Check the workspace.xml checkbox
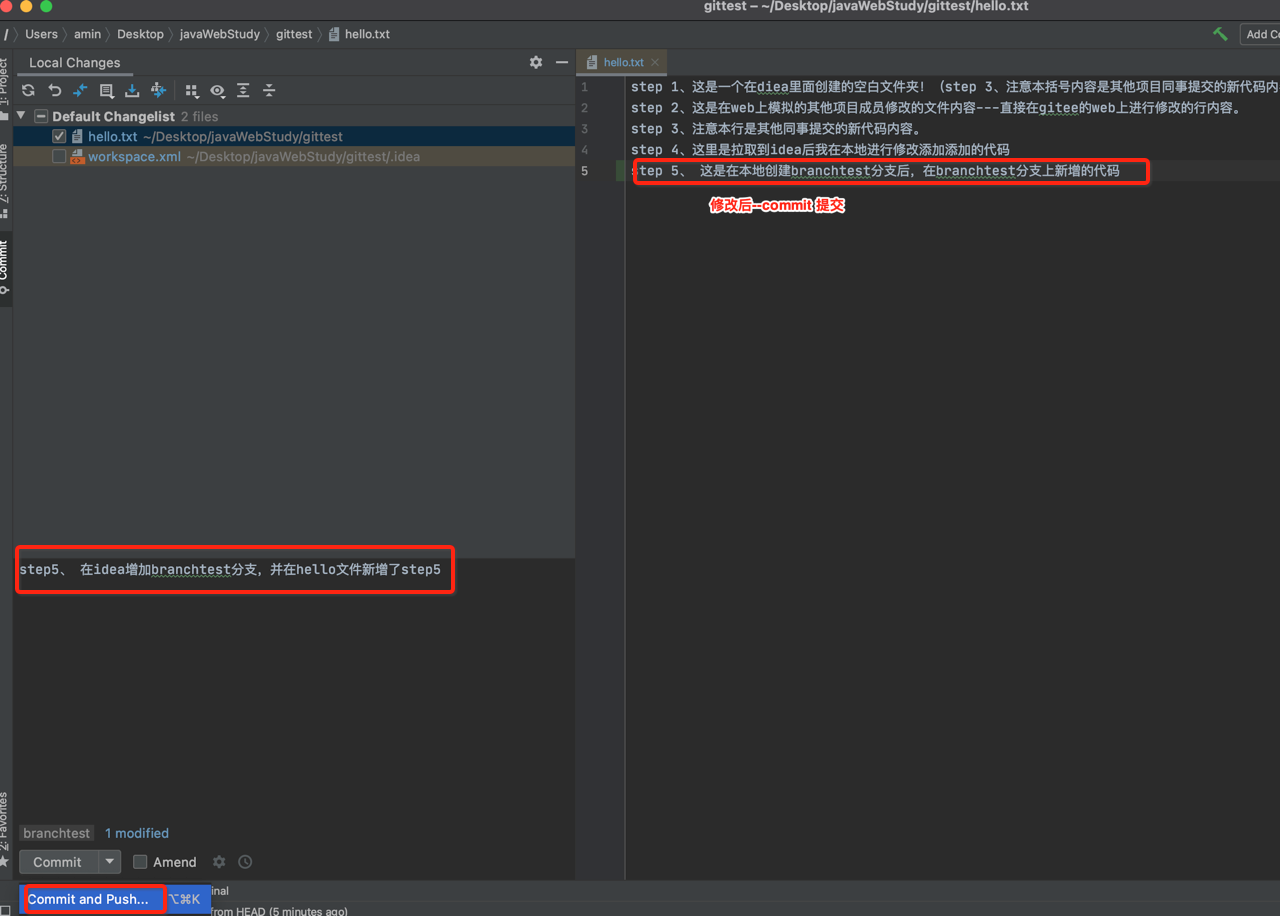 tap(59, 157)
